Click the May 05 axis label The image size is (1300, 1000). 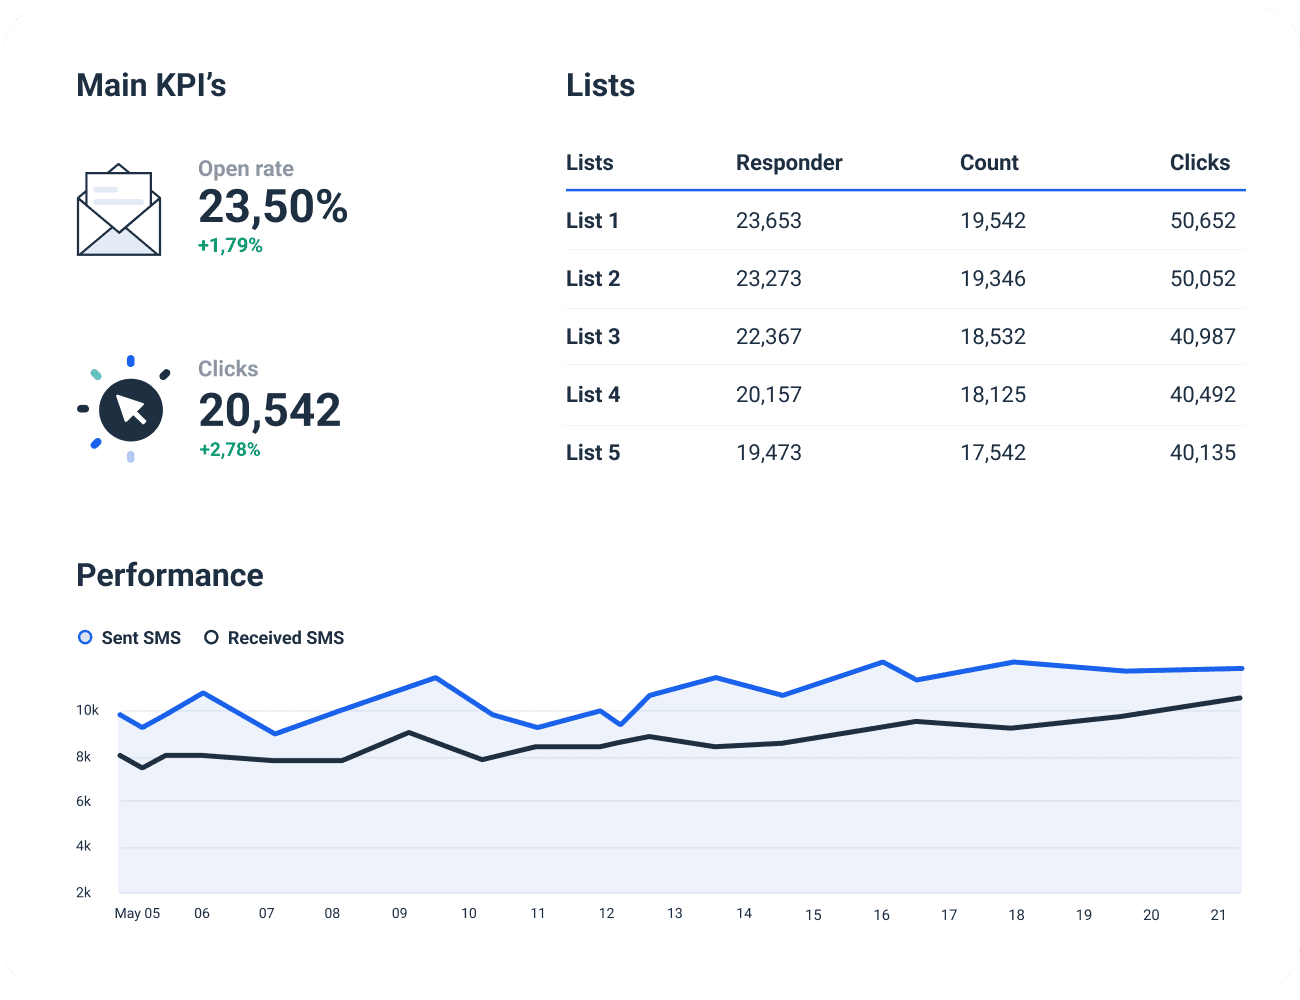pos(137,913)
